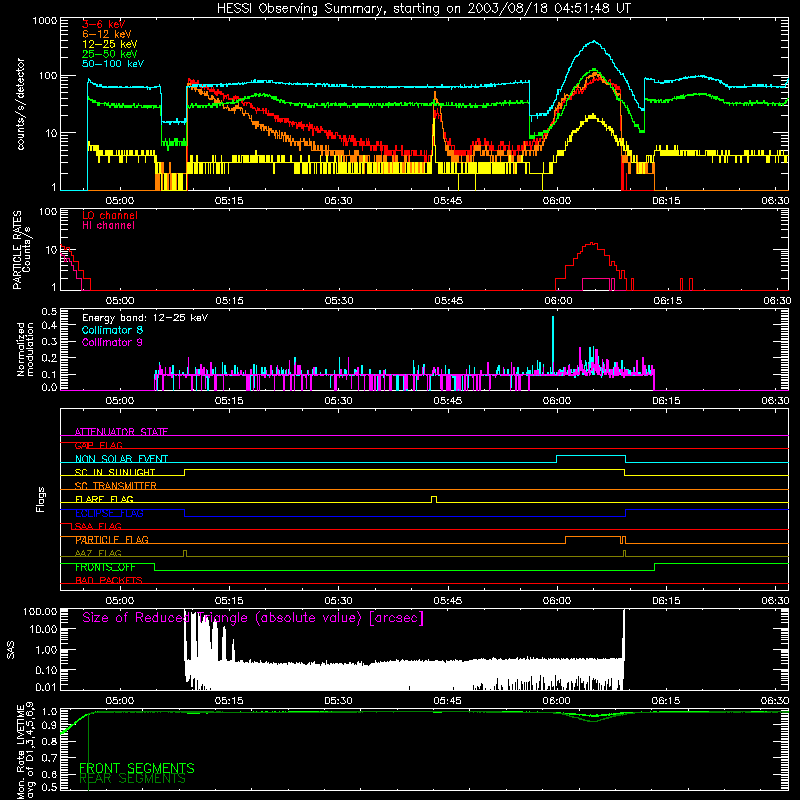Click the 'HI channel' legend text

pos(108,226)
